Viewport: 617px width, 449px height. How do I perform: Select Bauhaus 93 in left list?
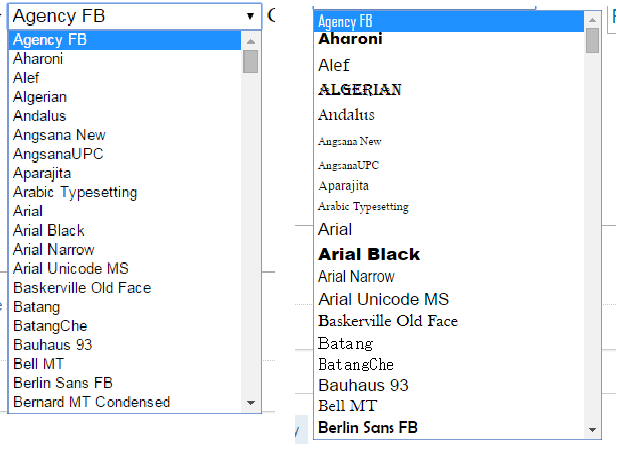pos(53,344)
